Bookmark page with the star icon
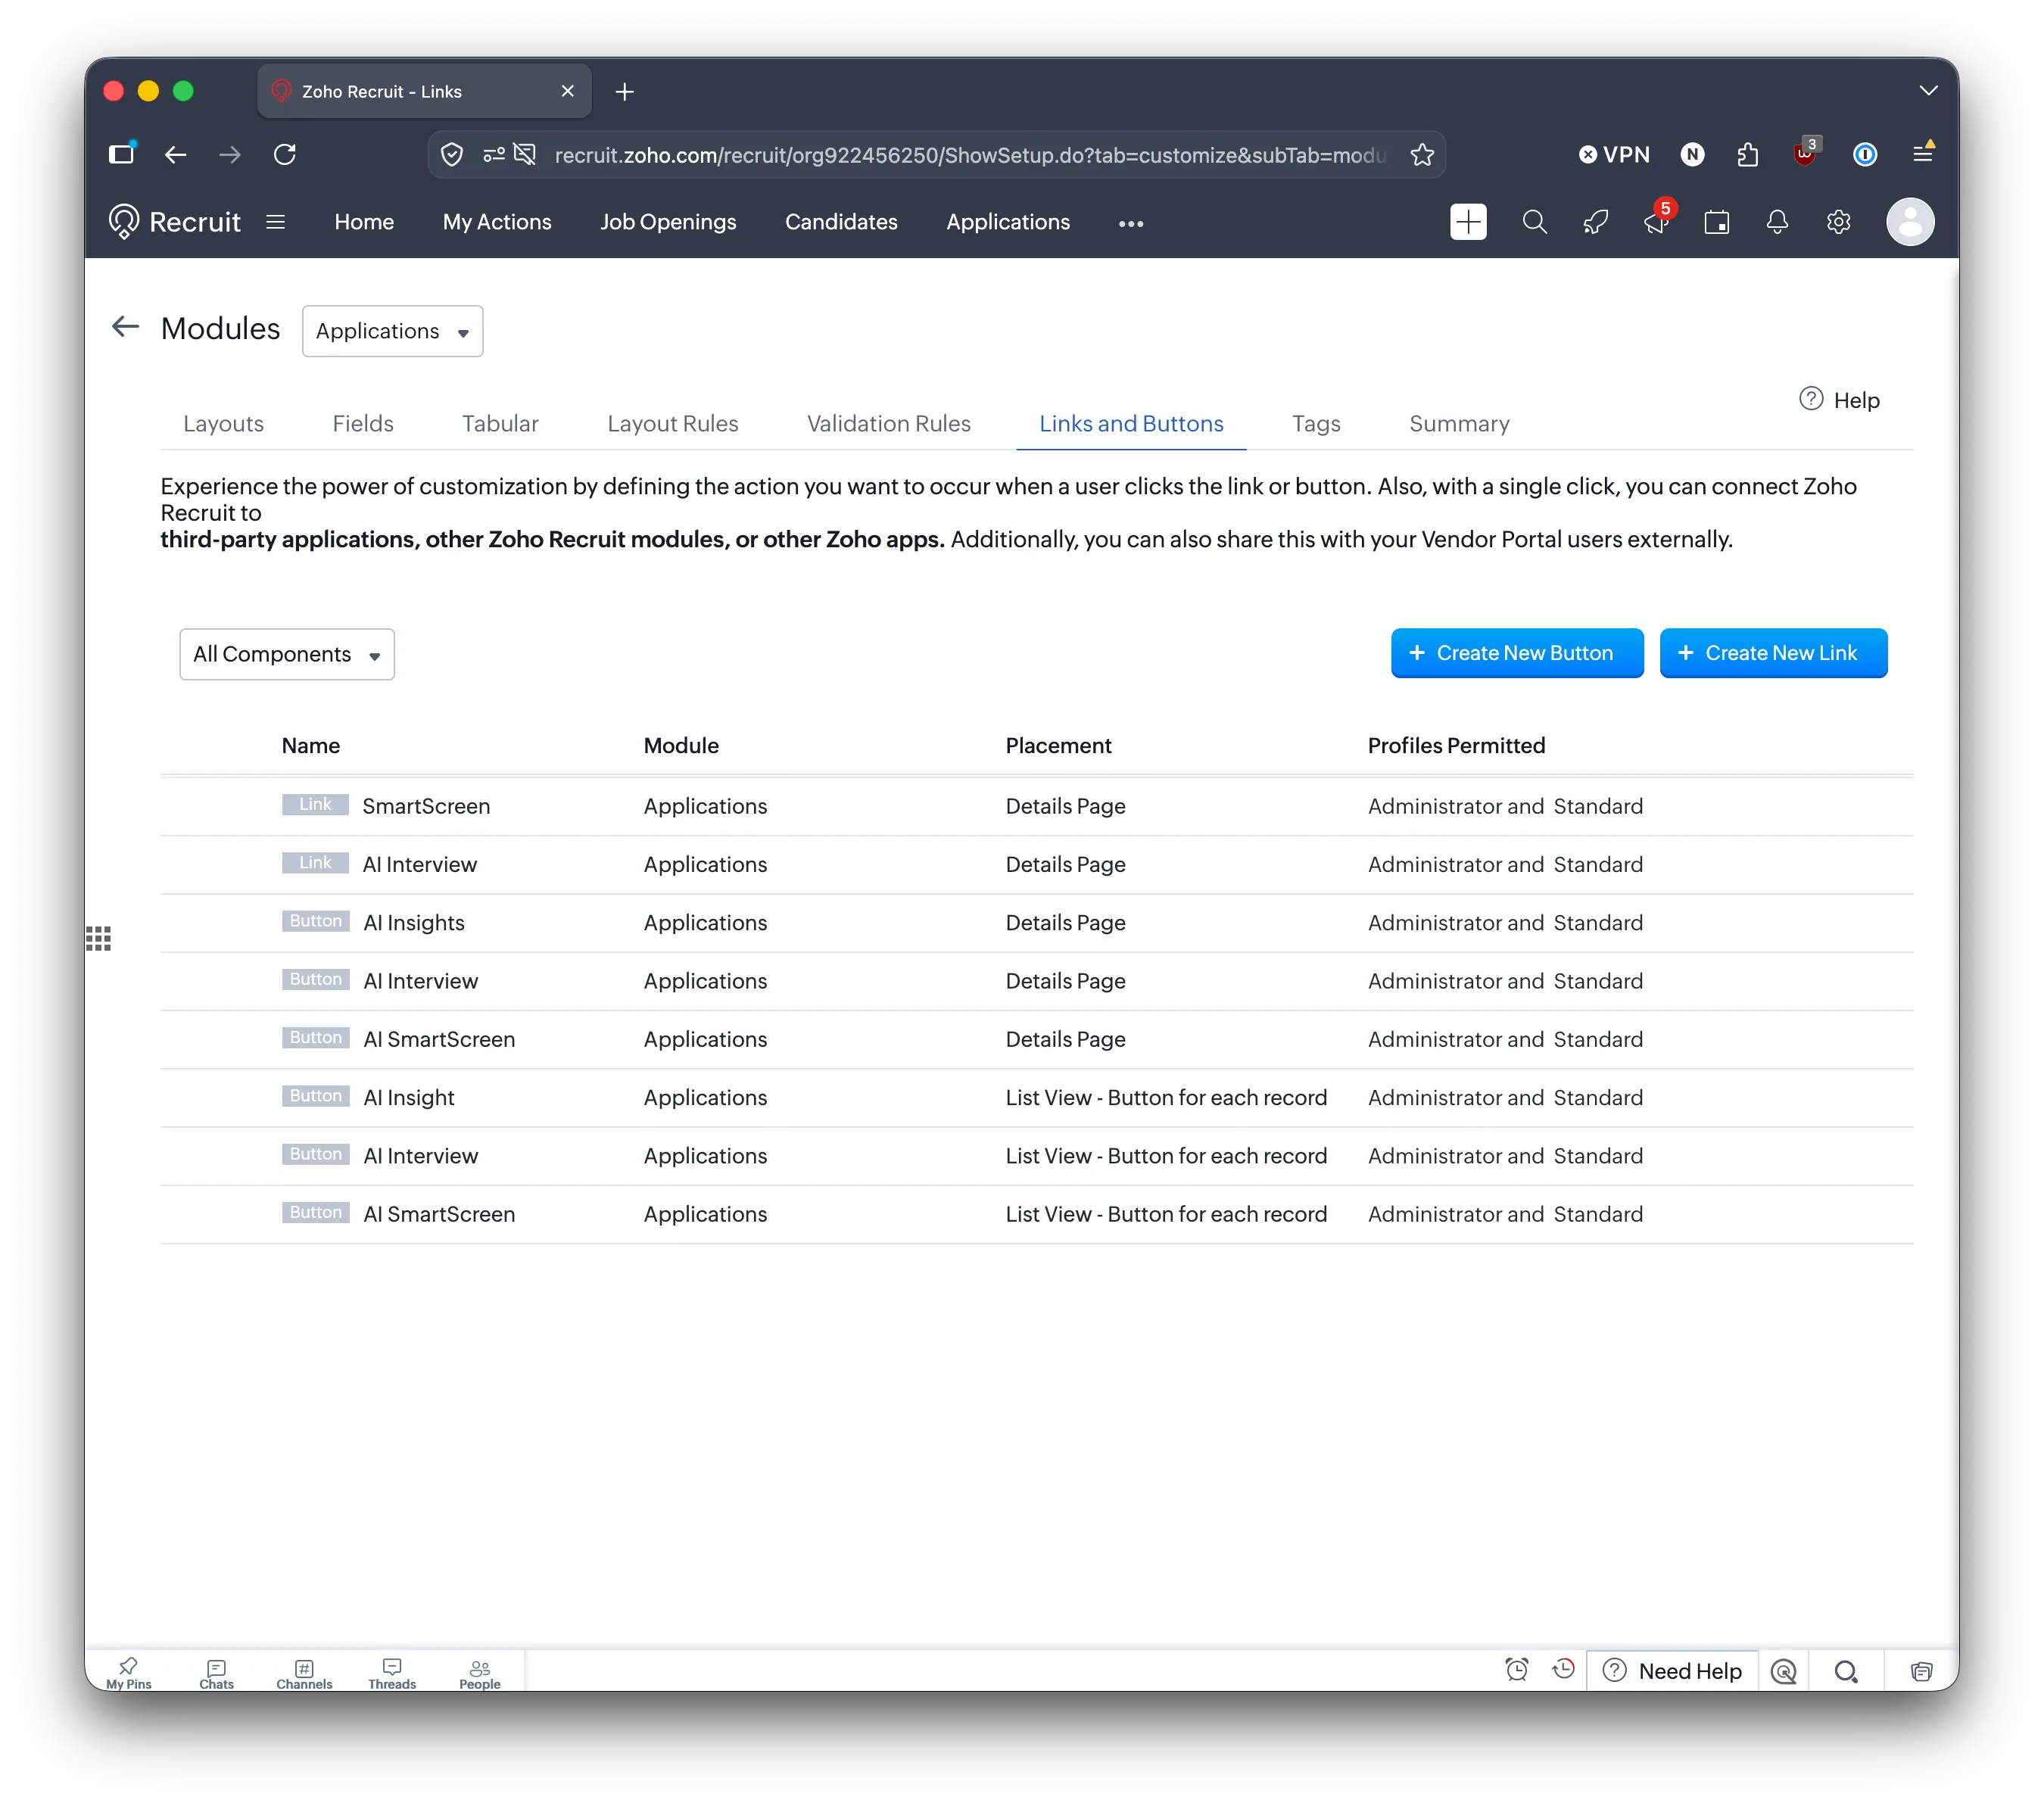The image size is (2044, 1803). [x=1422, y=155]
